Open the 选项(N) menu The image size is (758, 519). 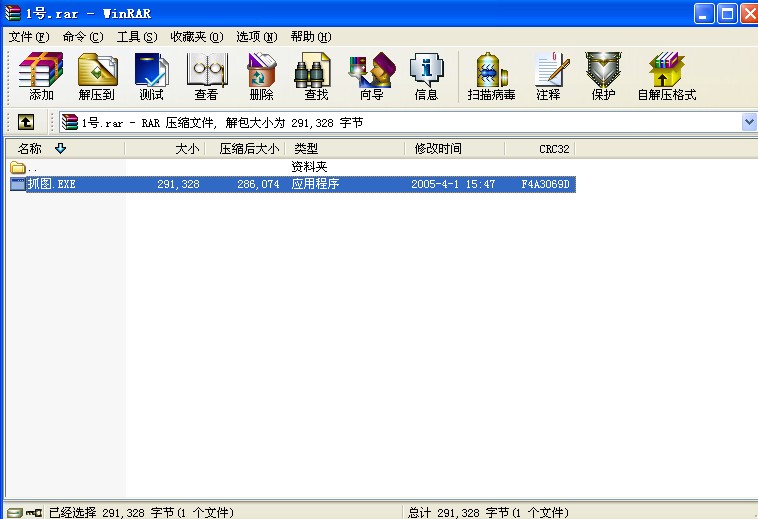point(257,37)
